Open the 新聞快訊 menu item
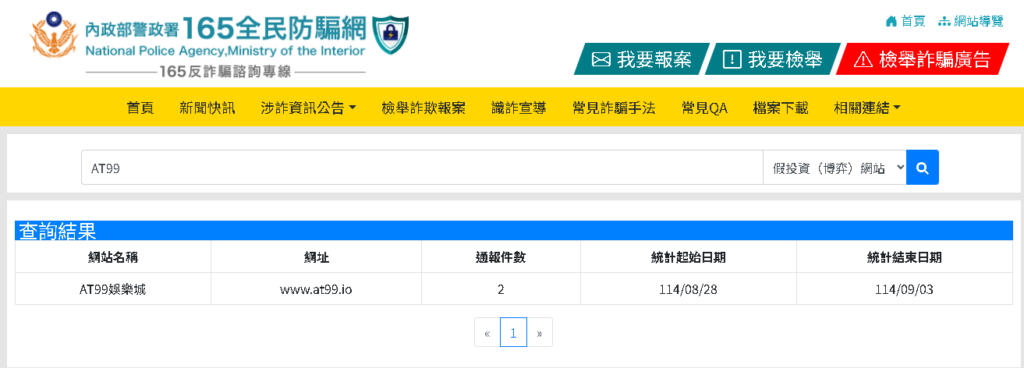Viewport: 1024px width, 368px height. click(x=207, y=108)
